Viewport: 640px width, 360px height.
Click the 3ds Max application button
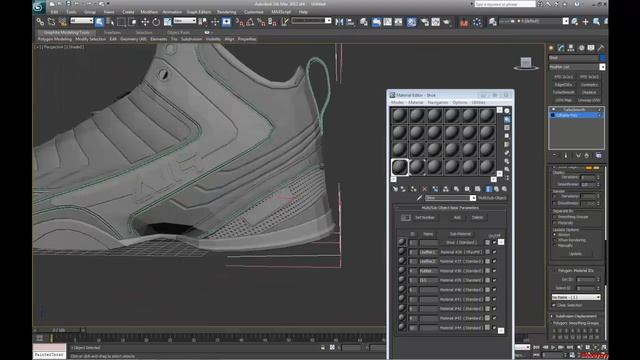39,6
